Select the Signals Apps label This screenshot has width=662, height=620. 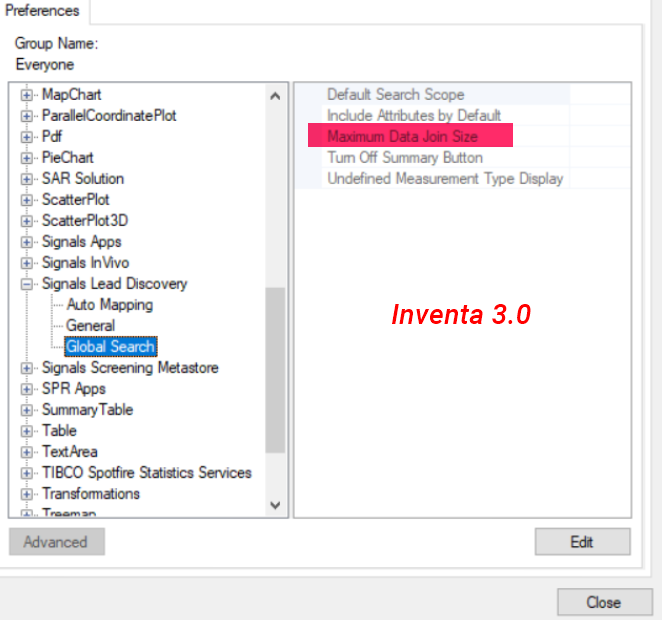coord(81,242)
